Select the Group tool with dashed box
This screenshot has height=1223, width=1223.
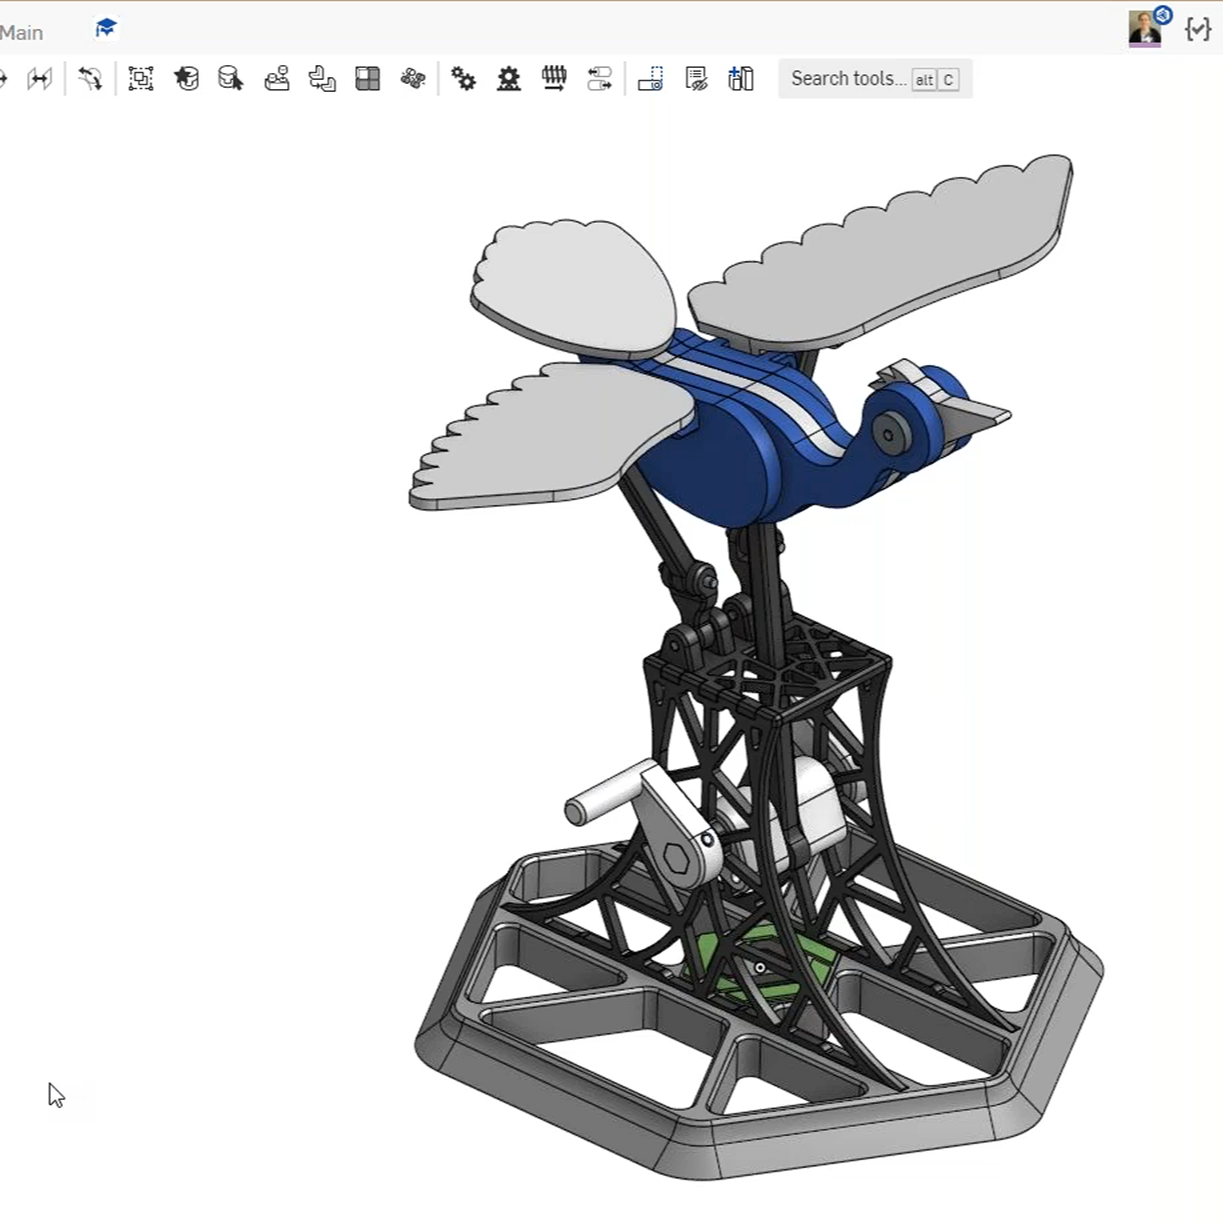[x=141, y=79]
